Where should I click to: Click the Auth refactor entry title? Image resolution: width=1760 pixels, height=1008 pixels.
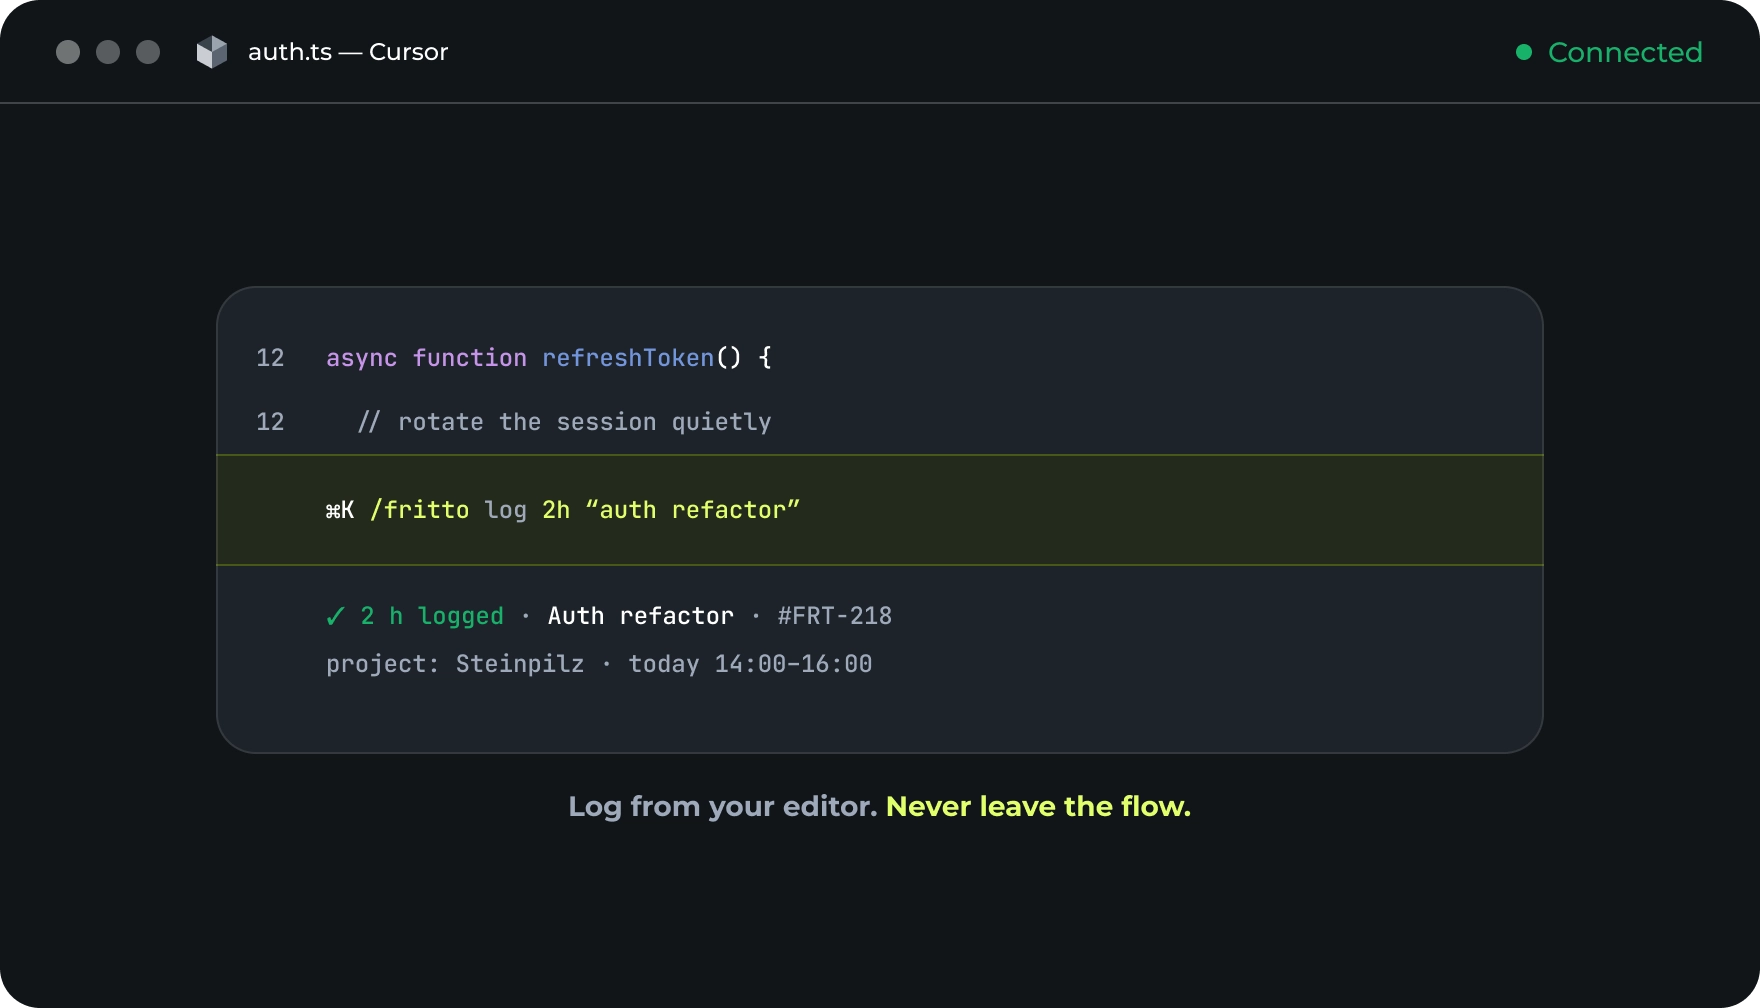point(641,616)
